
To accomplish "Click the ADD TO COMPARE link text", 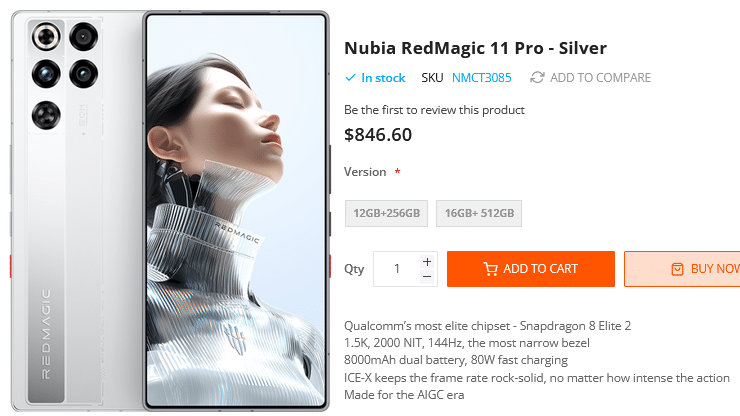I will (600, 78).
